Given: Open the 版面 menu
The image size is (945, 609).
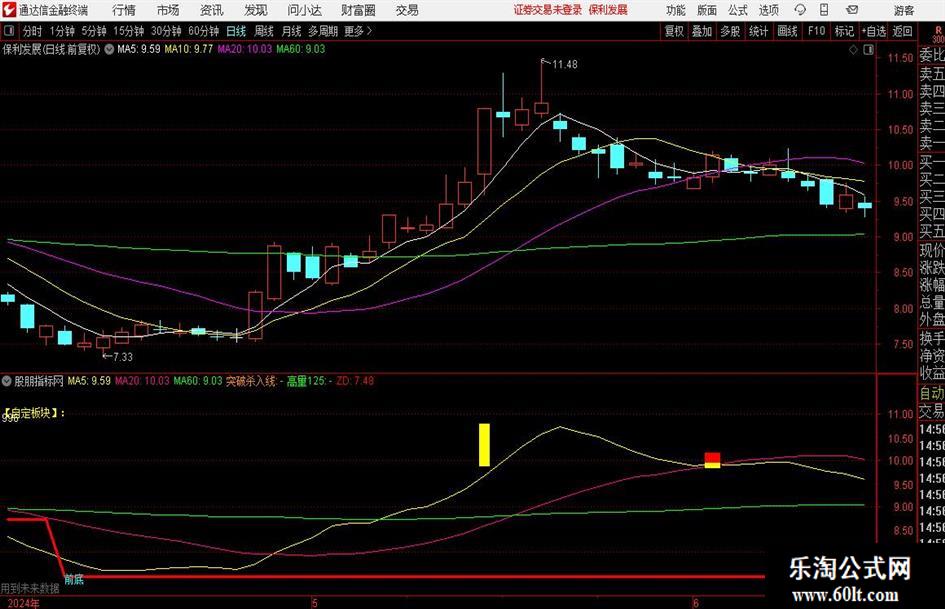Looking at the screenshot, I should 707,10.
